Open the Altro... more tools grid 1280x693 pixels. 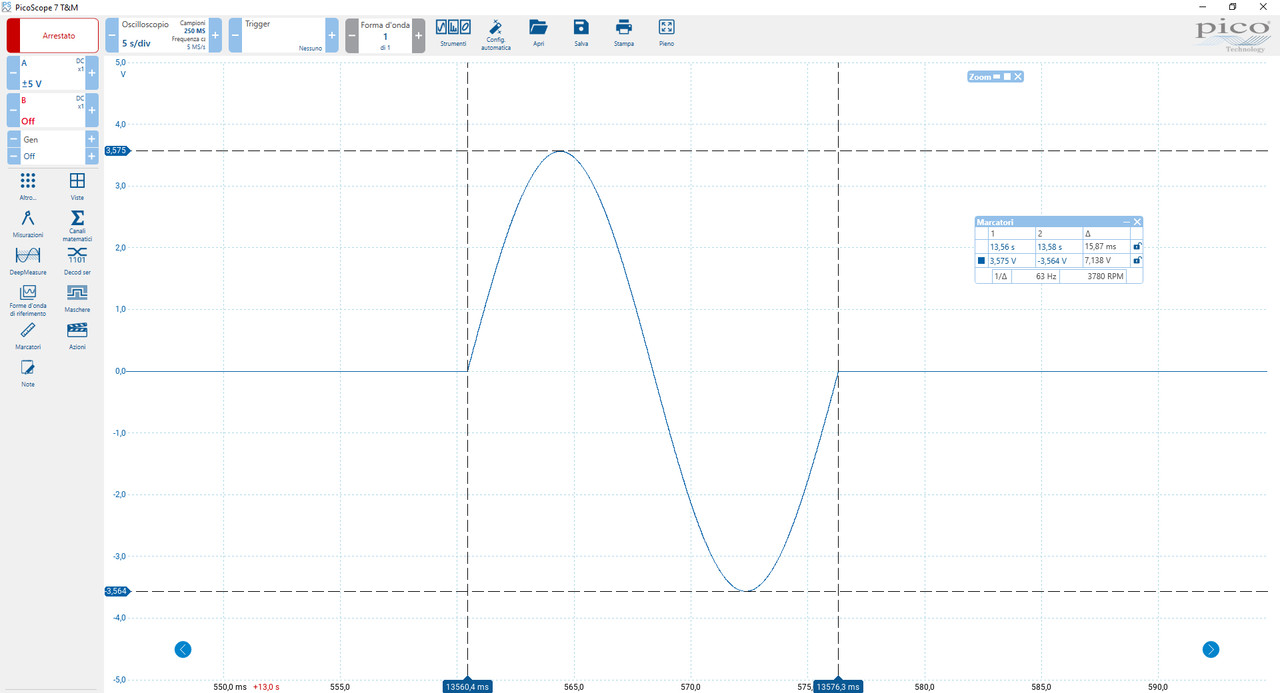[x=28, y=186]
